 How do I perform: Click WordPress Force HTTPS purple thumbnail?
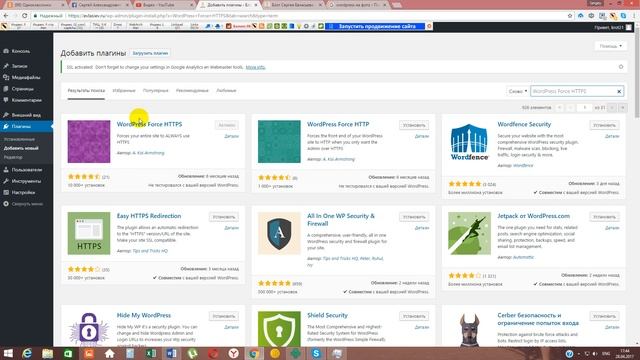point(89,142)
